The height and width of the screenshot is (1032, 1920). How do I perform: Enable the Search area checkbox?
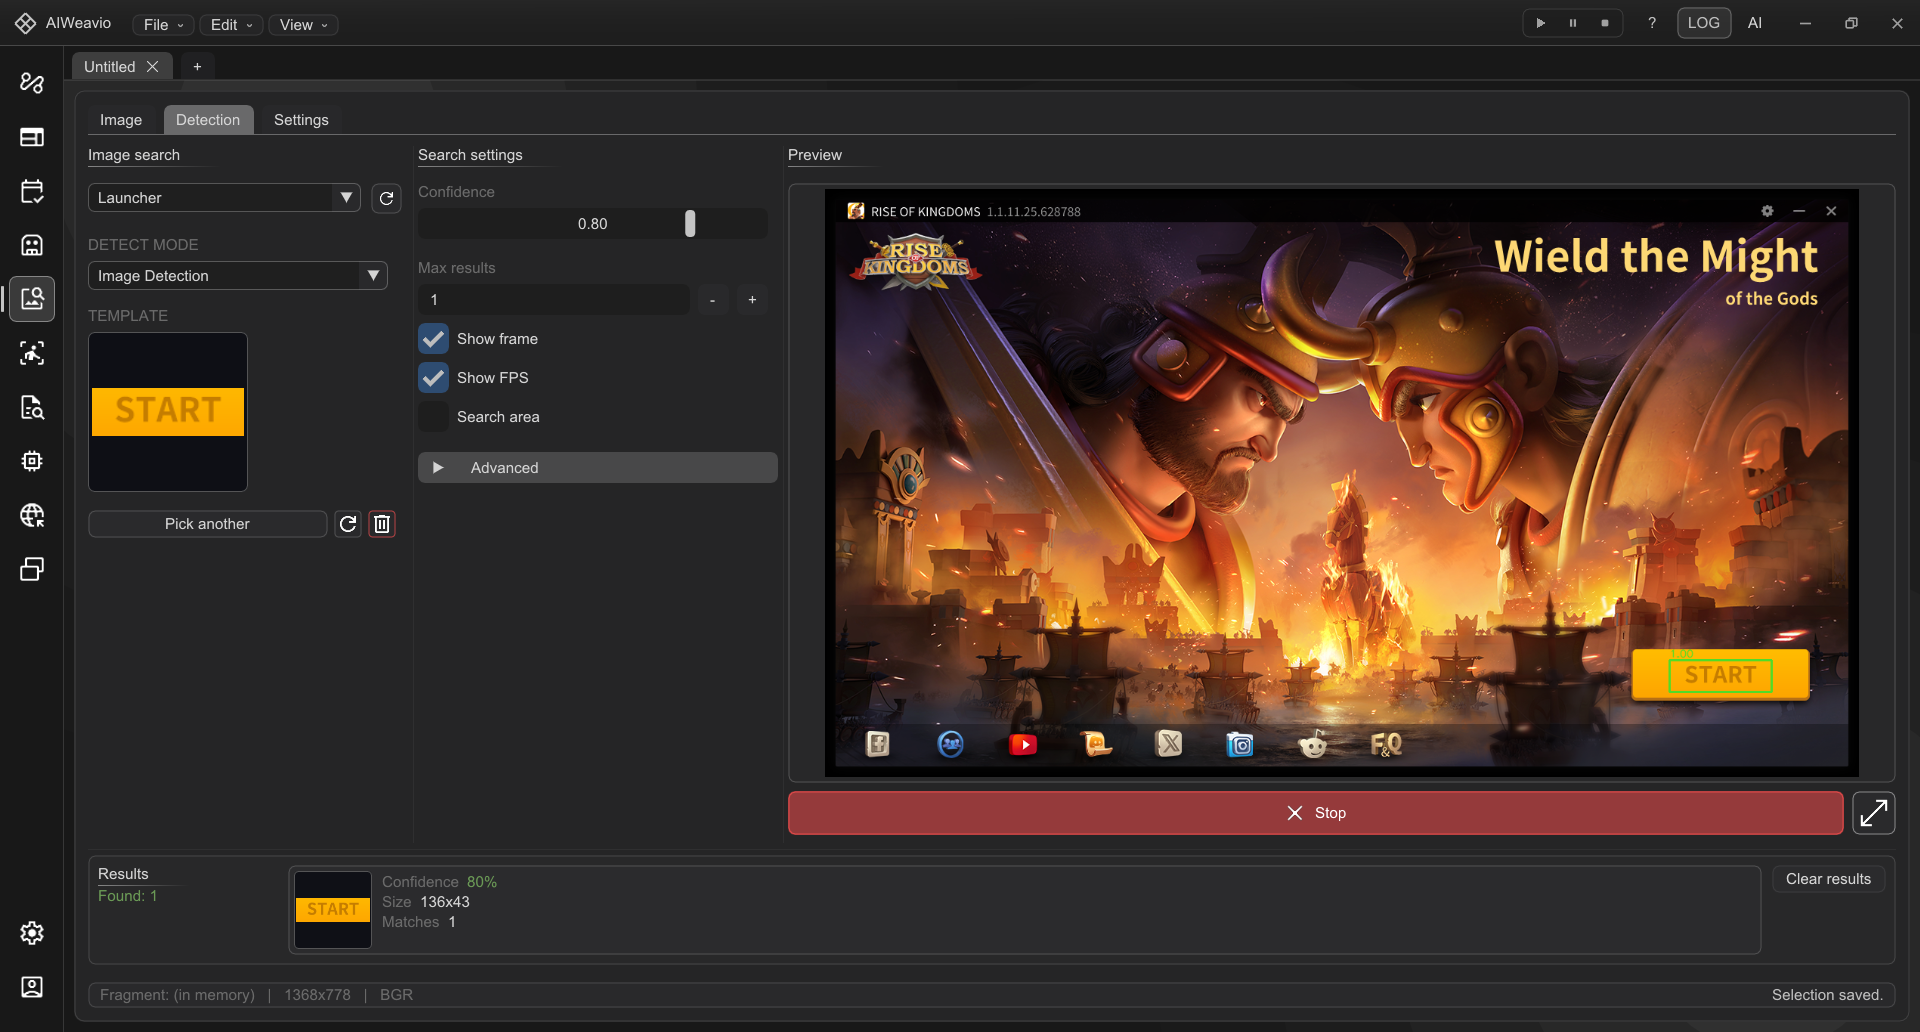(433, 417)
